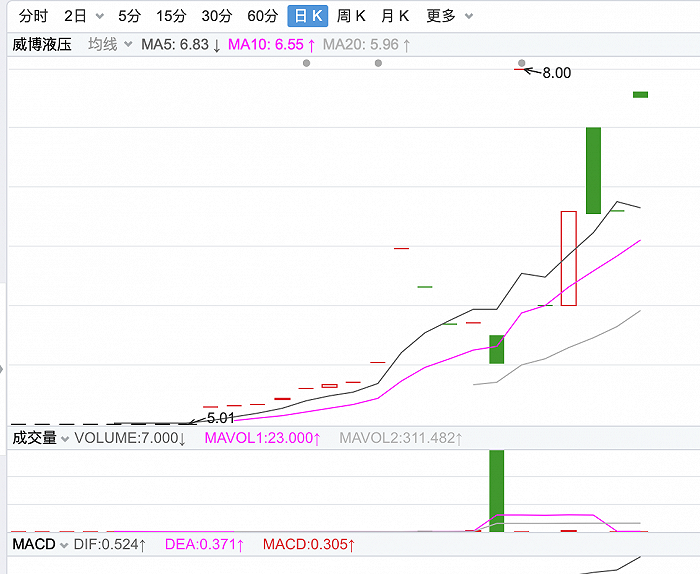700x574 pixels.
Task: Click the MACD:0.305 readout
Action: tap(308, 545)
